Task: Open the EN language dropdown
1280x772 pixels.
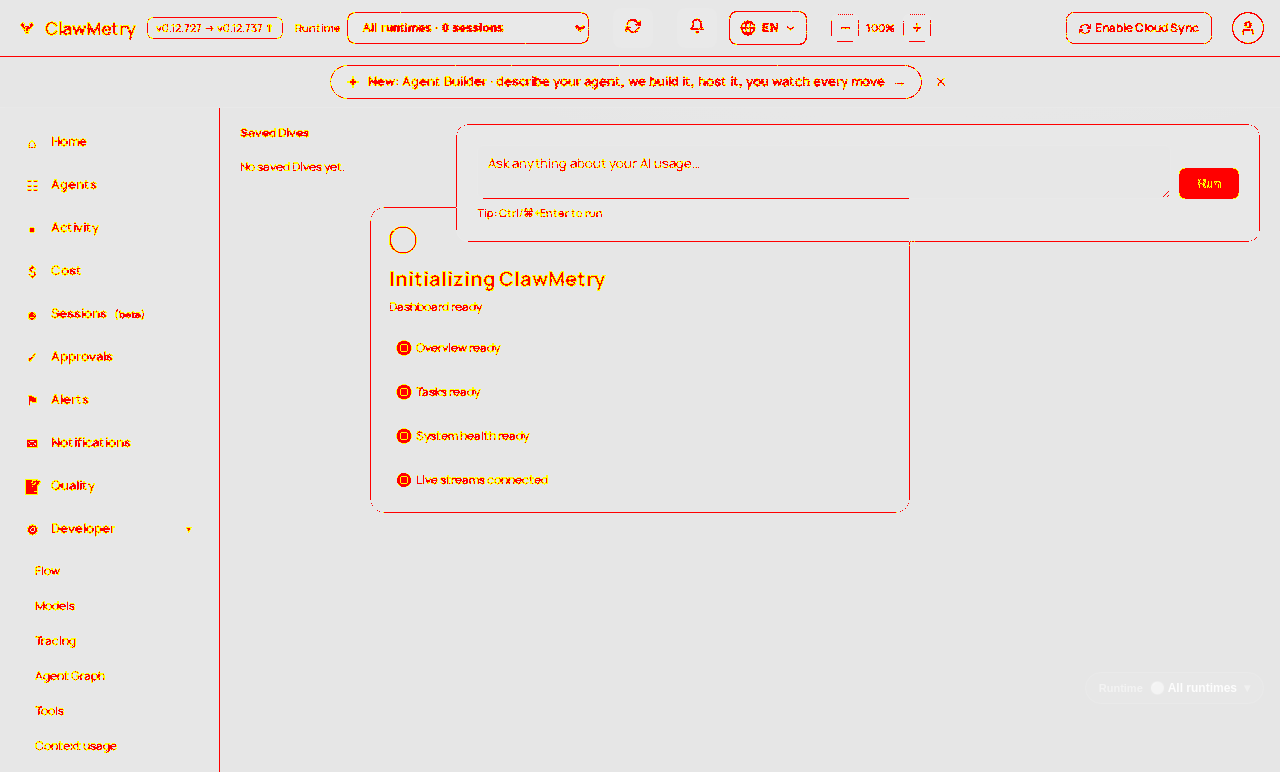Action: pyautogui.click(x=768, y=28)
